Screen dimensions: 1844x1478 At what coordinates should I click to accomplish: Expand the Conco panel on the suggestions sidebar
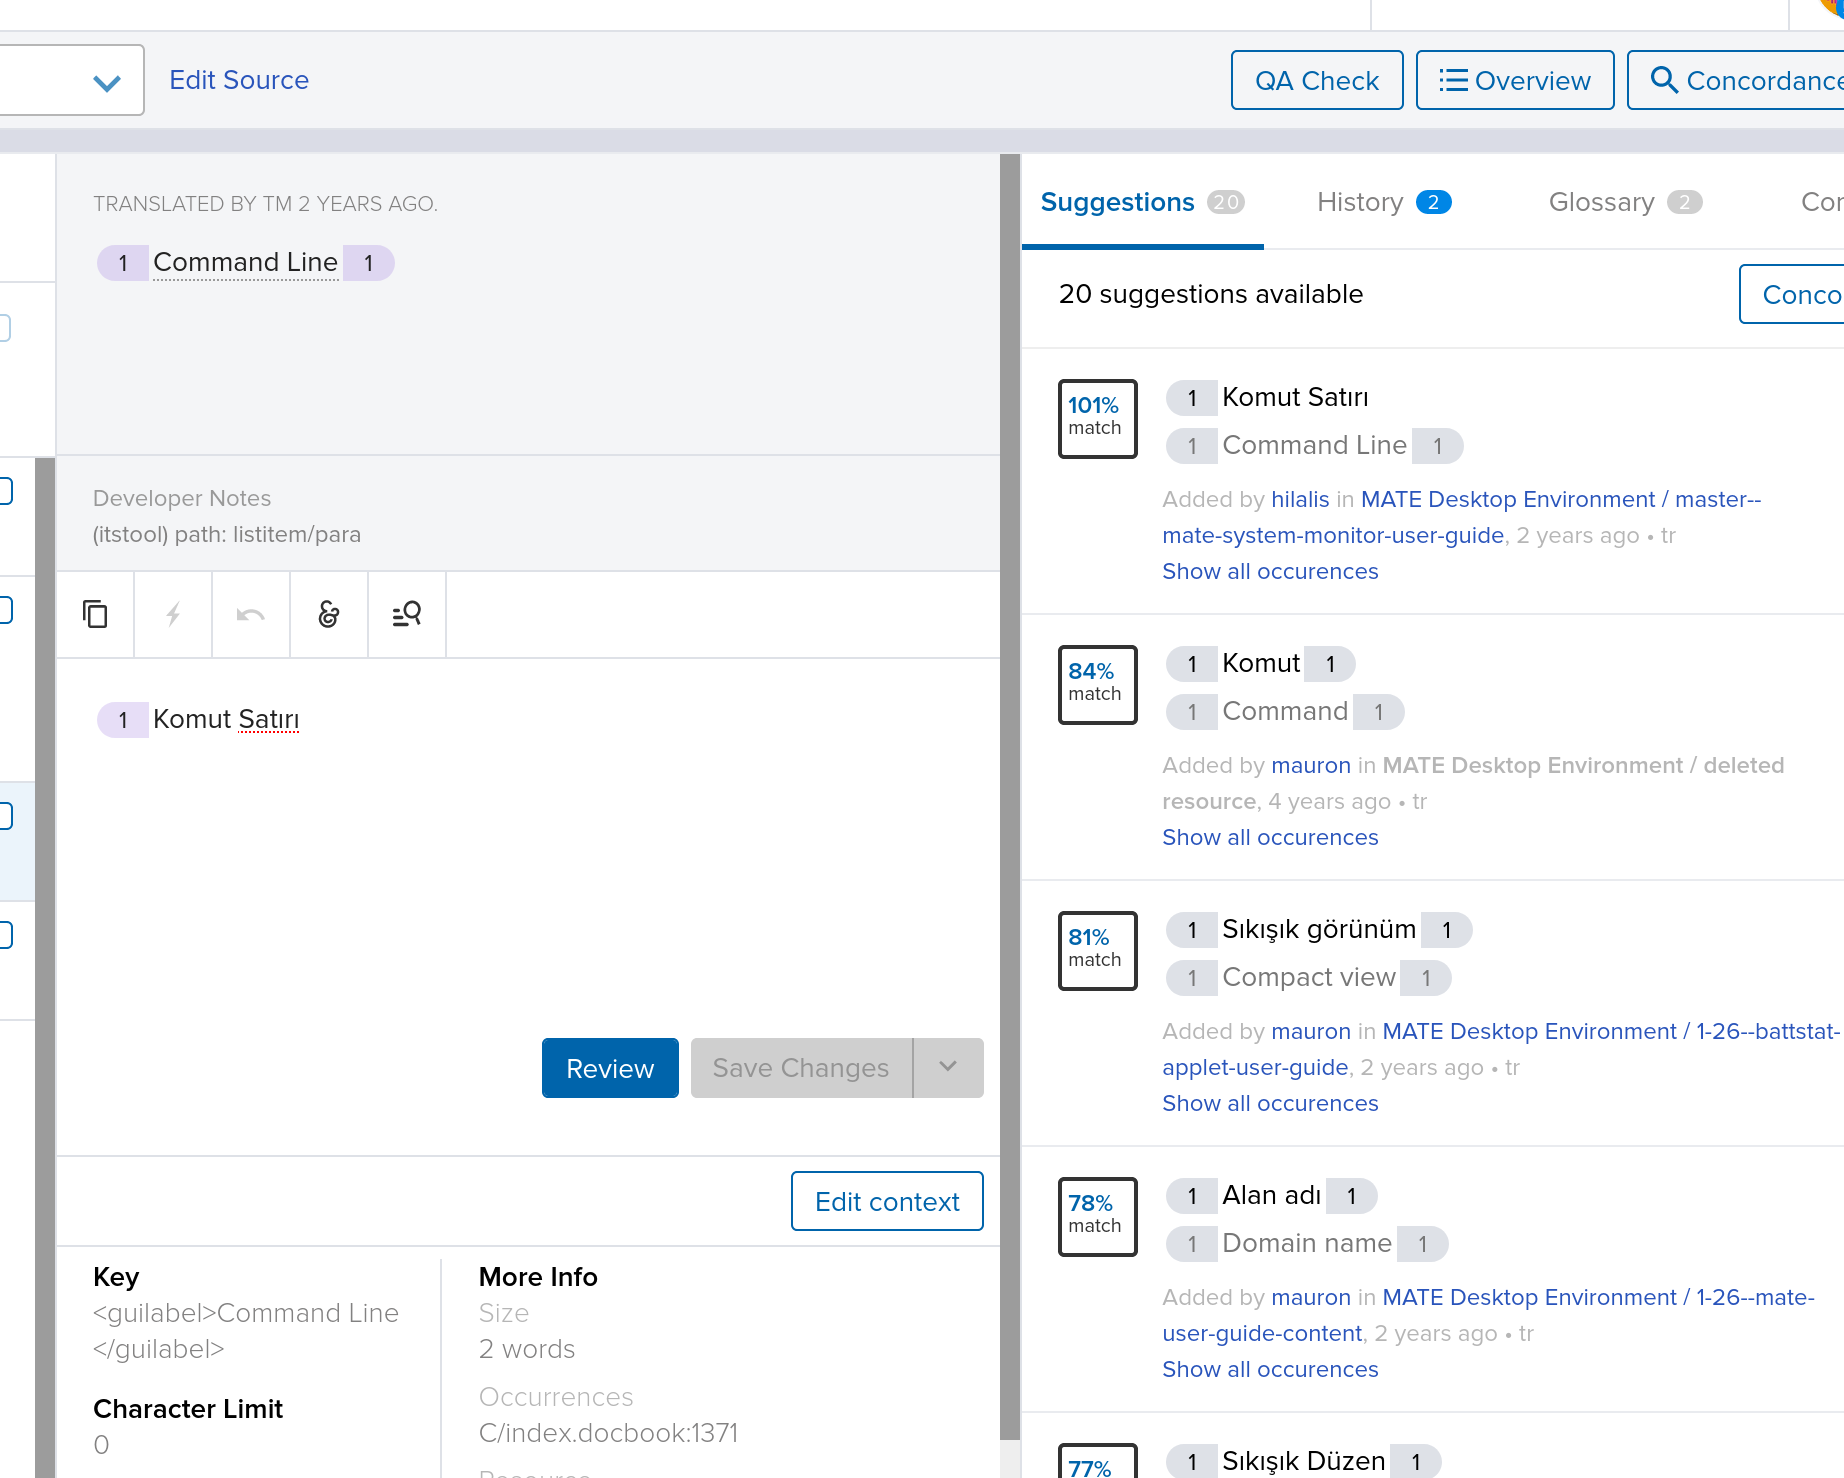(x=1801, y=294)
